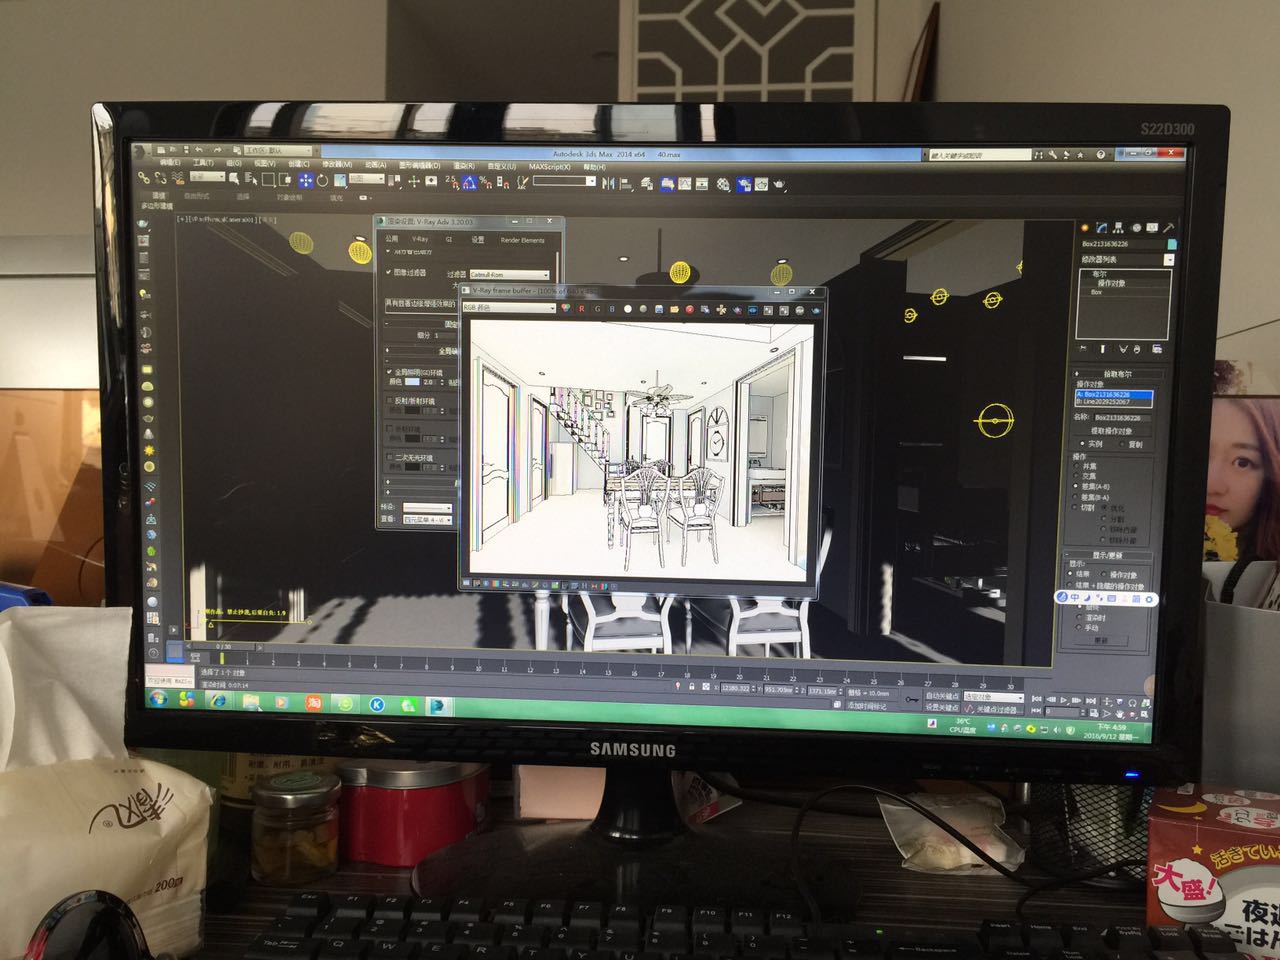
Task: Enable the 二次无光环境 checkbox
Action: point(389,458)
